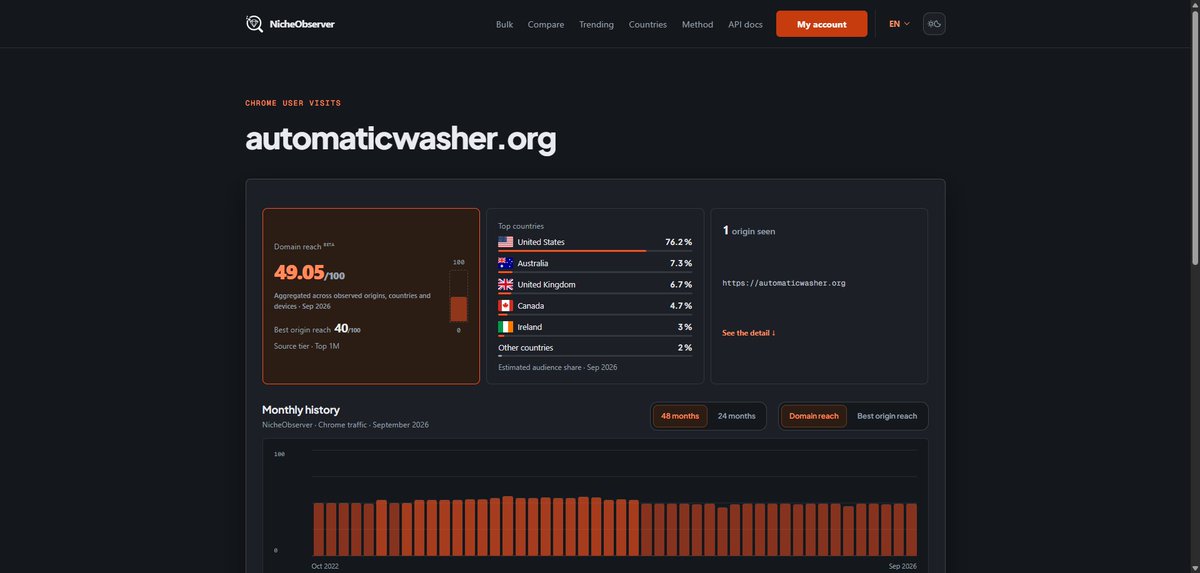The width and height of the screenshot is (1200, 573).
Task: Click the Australia flag icon
Action: click(506, 263)
